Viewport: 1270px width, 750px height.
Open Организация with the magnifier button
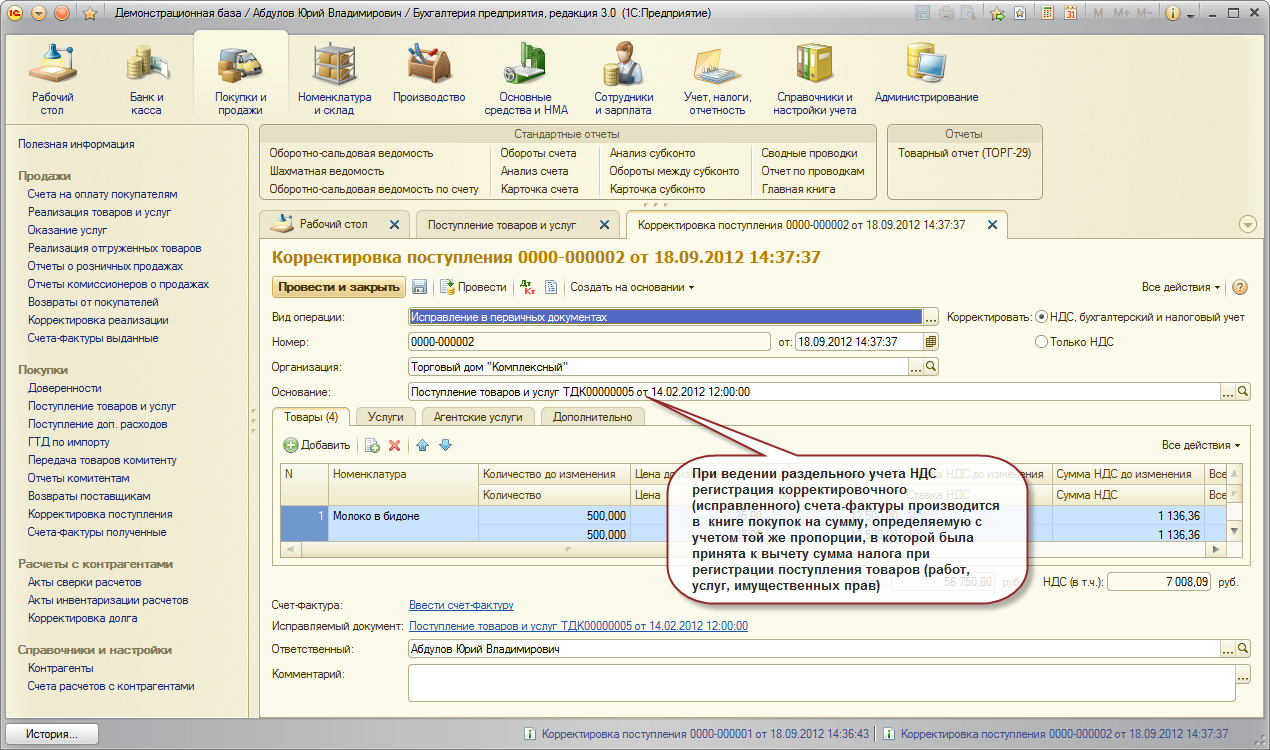click(931, 367)
